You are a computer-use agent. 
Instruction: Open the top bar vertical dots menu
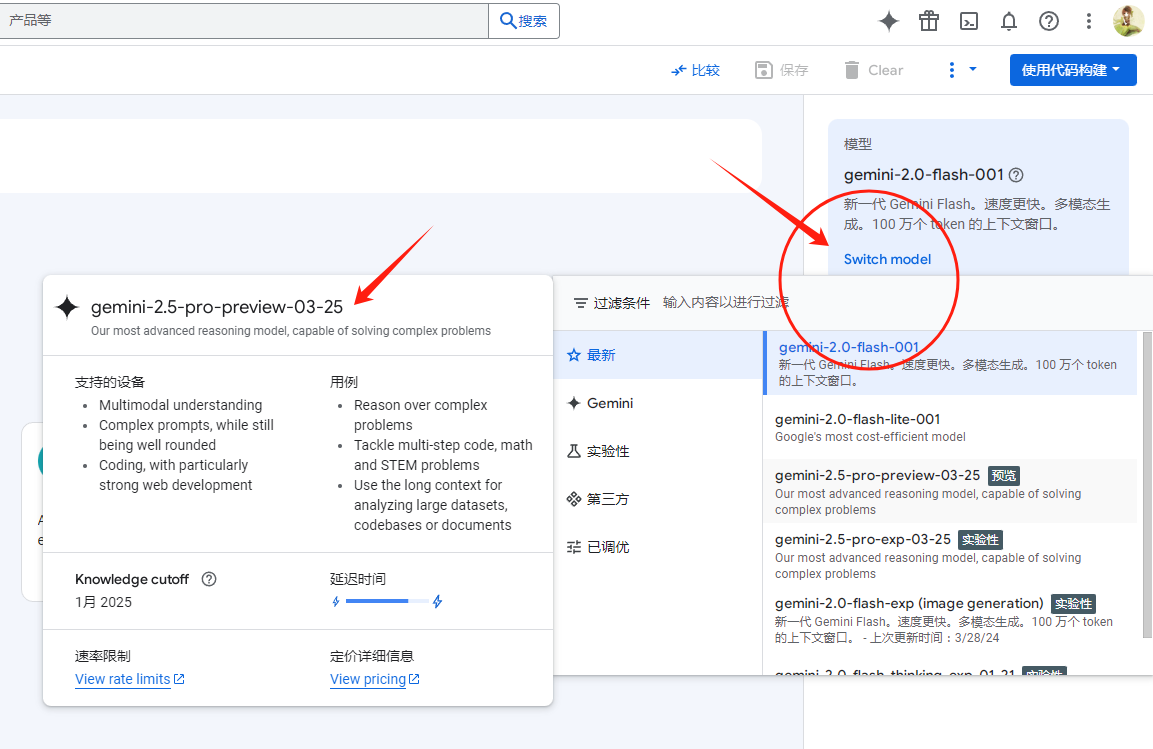(x=1089, y=21)
